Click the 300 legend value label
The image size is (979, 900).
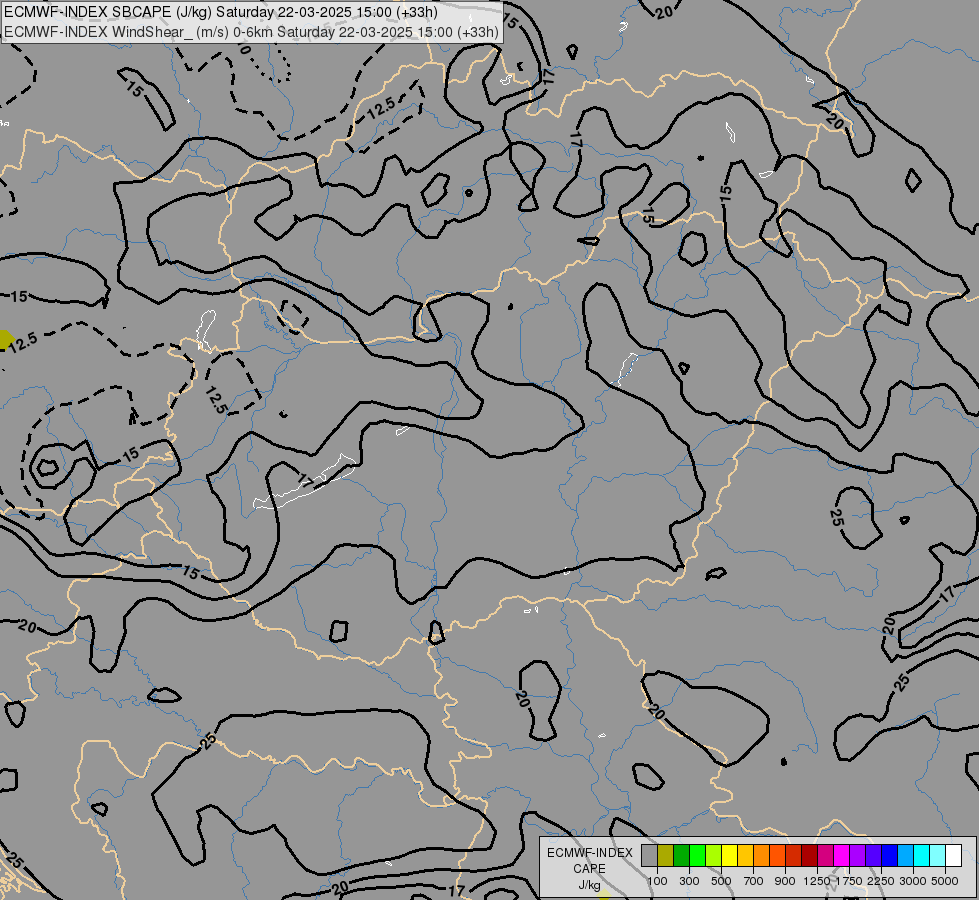[x=689, y=881]
